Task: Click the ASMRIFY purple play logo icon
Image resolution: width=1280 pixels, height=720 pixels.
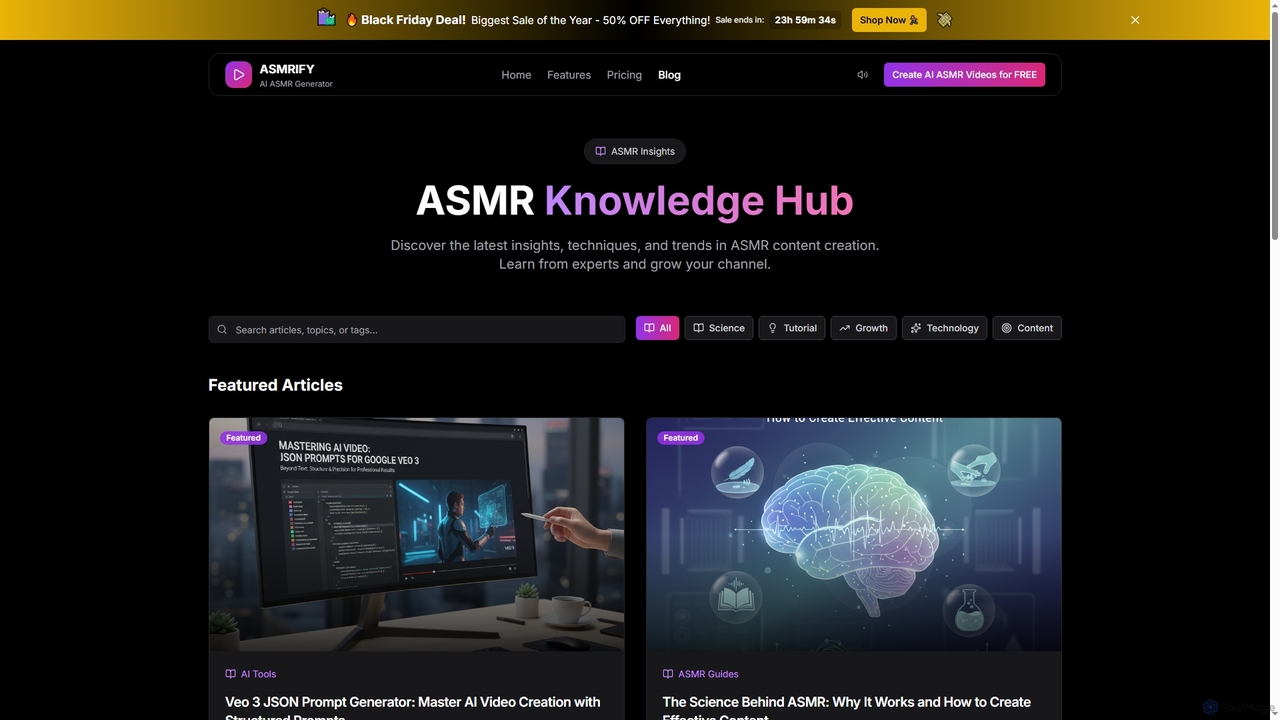Action: coord(238,75)
